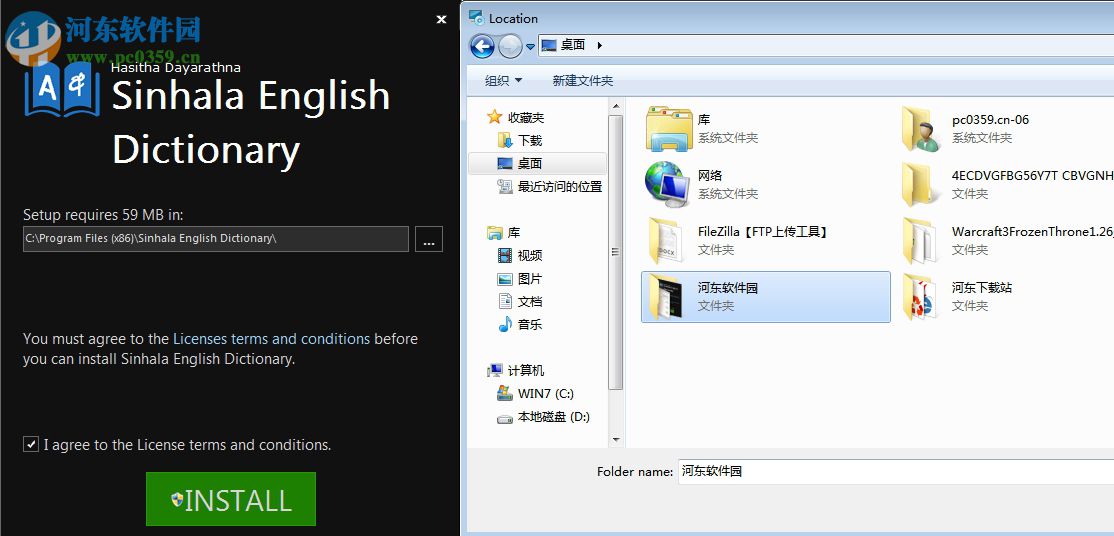The width and height of the screenshot is (1114, 536).
Task: Click the browse "..." button
Action: (x=428, y=240)
